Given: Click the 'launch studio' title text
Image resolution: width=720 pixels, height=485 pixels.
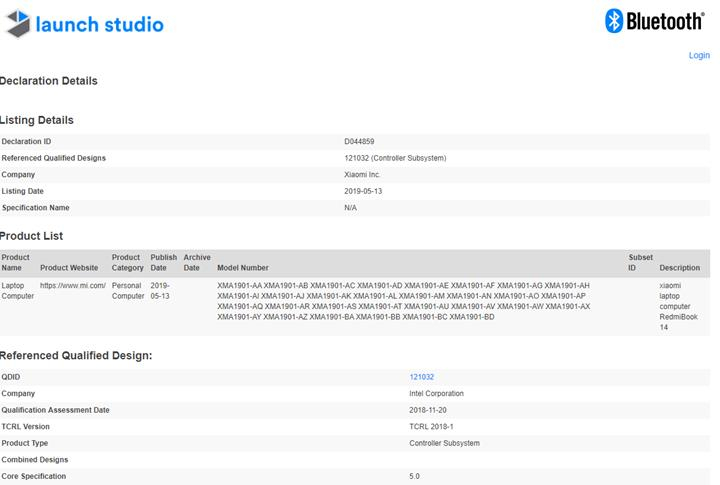Looking at the screenshot, I should click(99, 24).
